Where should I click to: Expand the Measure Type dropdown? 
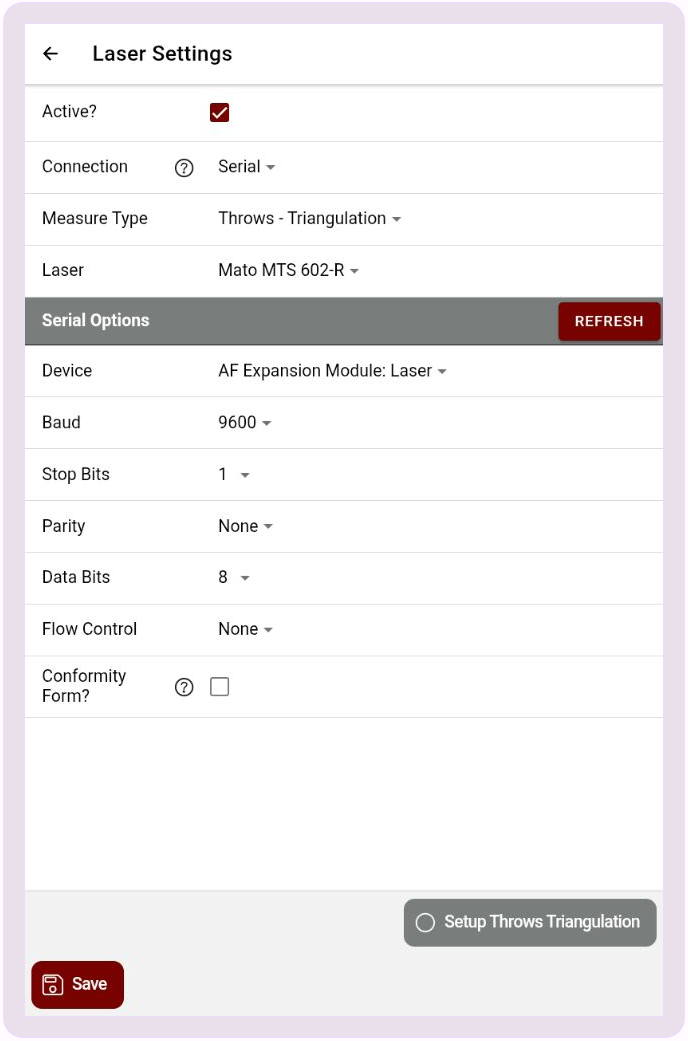point(309,219)
